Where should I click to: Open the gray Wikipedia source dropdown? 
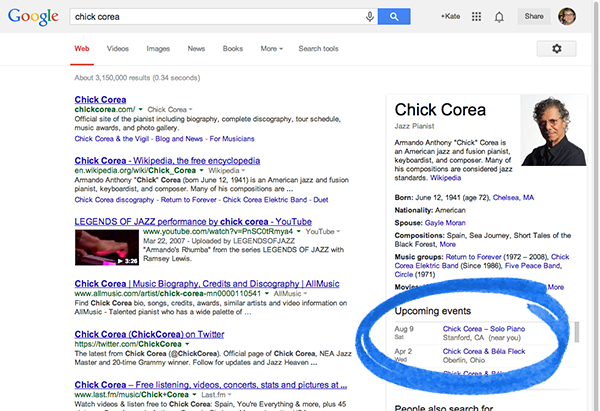coord(227,170)
